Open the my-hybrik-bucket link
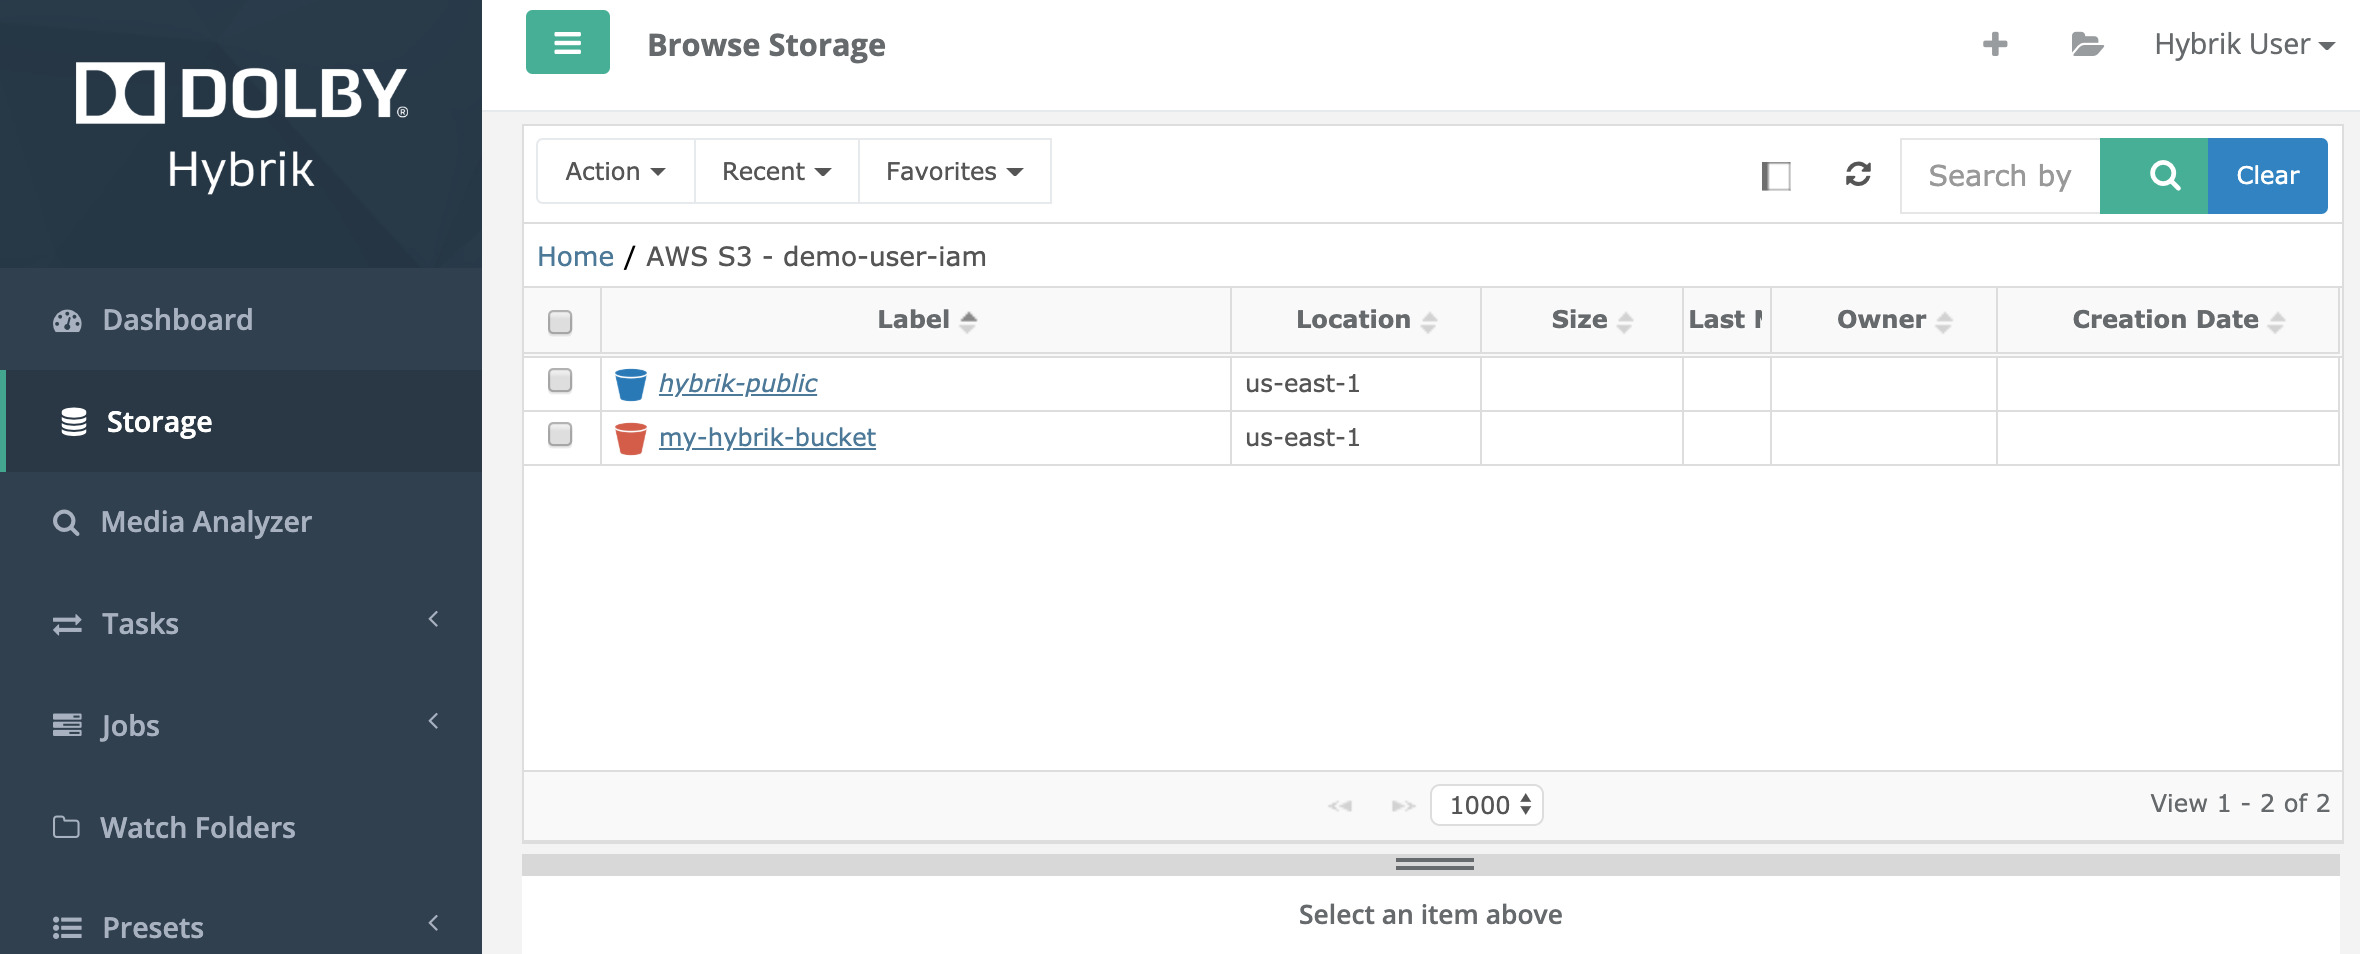The height and width of the screenshot is (954, 2360). 767,437
